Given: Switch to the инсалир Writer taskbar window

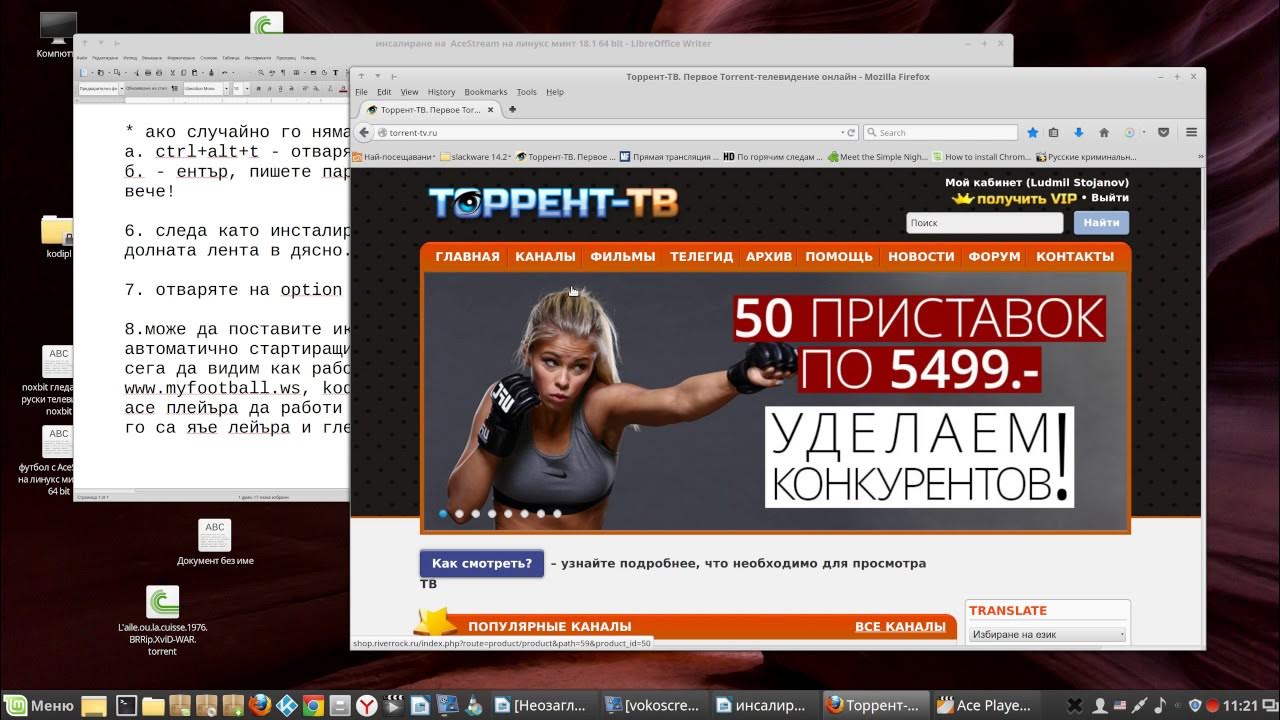Looking at the screenshot, I should pos(764,705).
